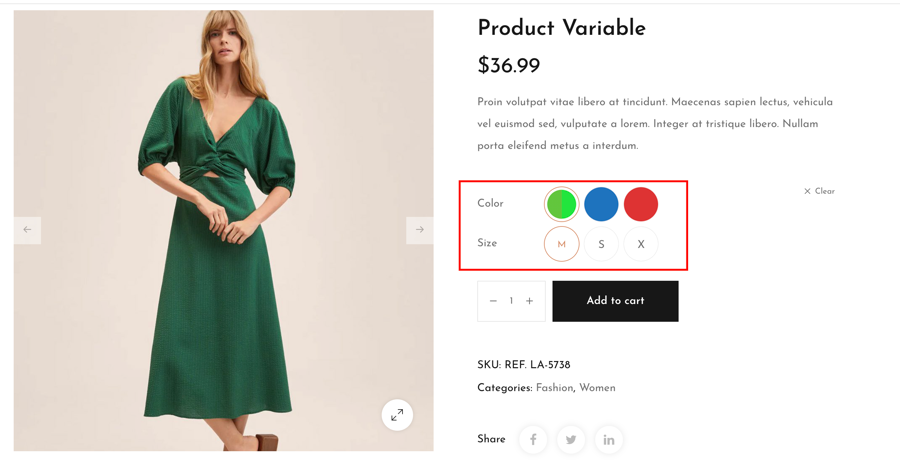Share product on Facebook
Viewport: 900px width, 470px height.
coord(533,439)
